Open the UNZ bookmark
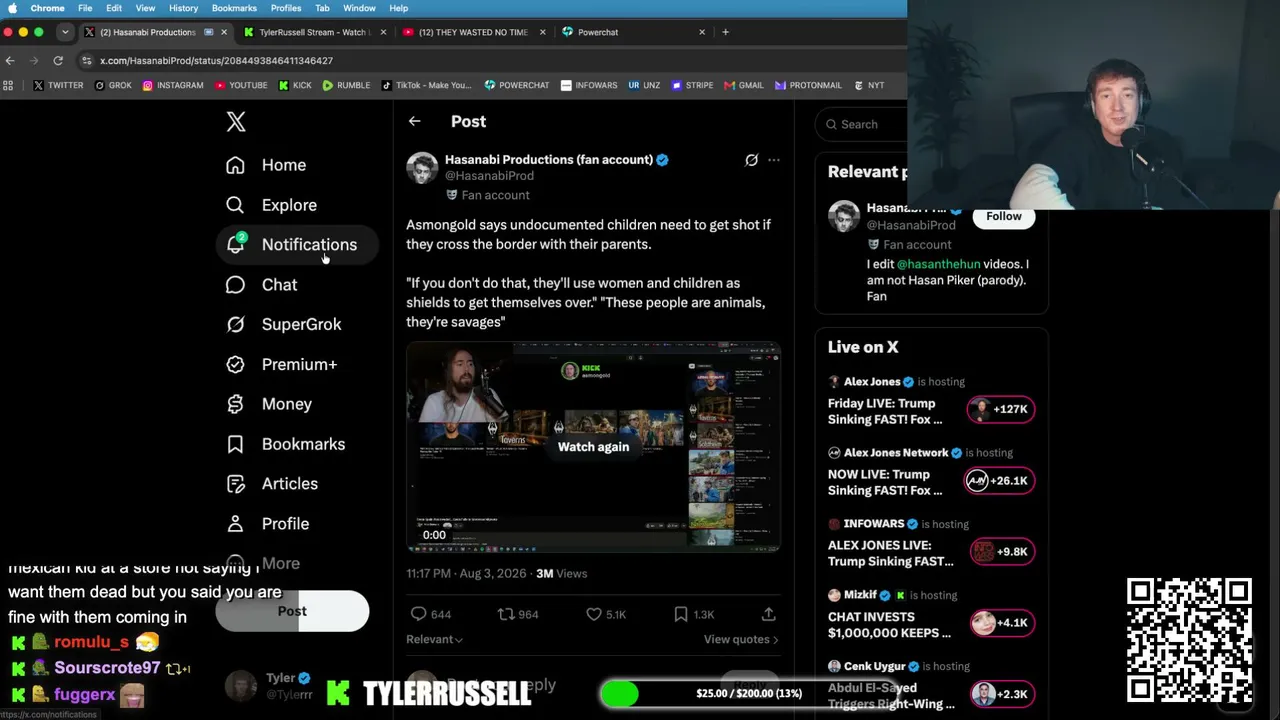Screen dimensions: 1280x720 pos(644,86)
